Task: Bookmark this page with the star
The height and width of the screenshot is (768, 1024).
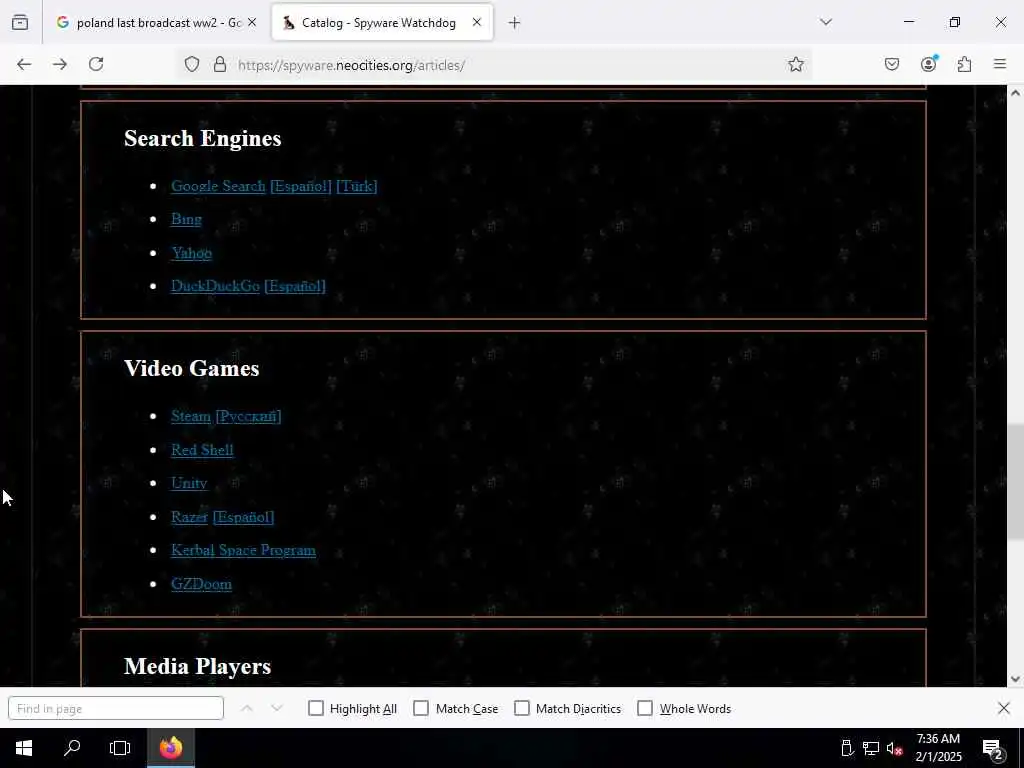Action: coord(795,64)
